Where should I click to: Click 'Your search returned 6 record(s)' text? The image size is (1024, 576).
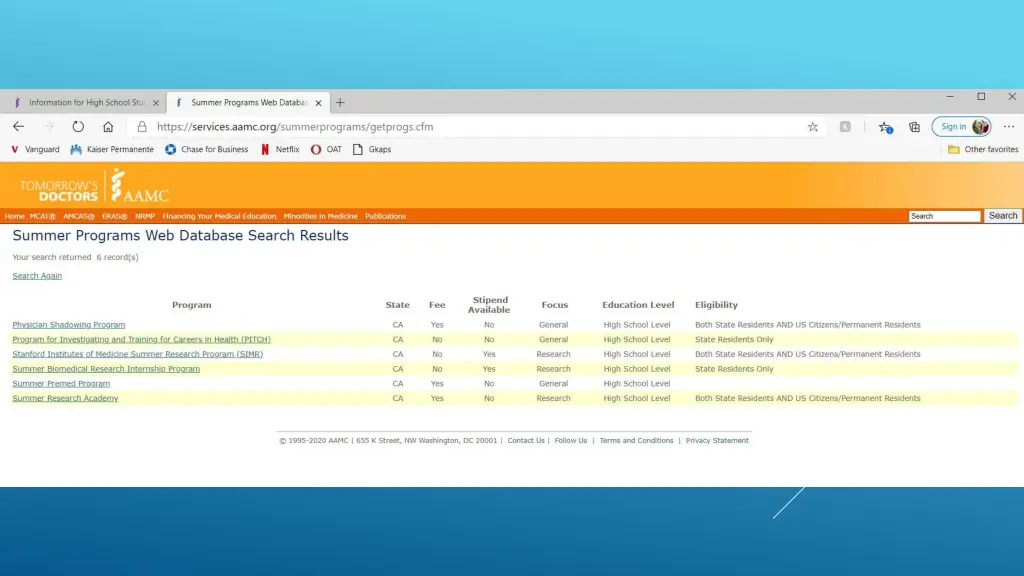75,257
